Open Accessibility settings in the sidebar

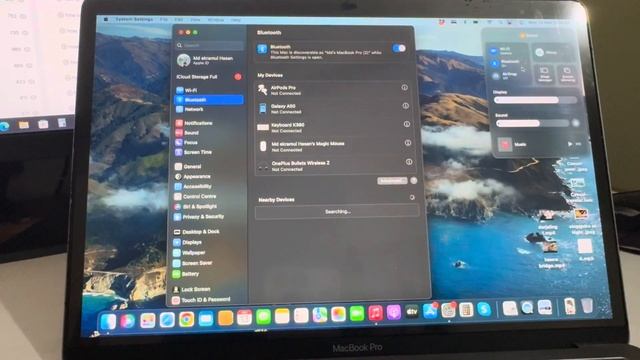coord(209,187)
